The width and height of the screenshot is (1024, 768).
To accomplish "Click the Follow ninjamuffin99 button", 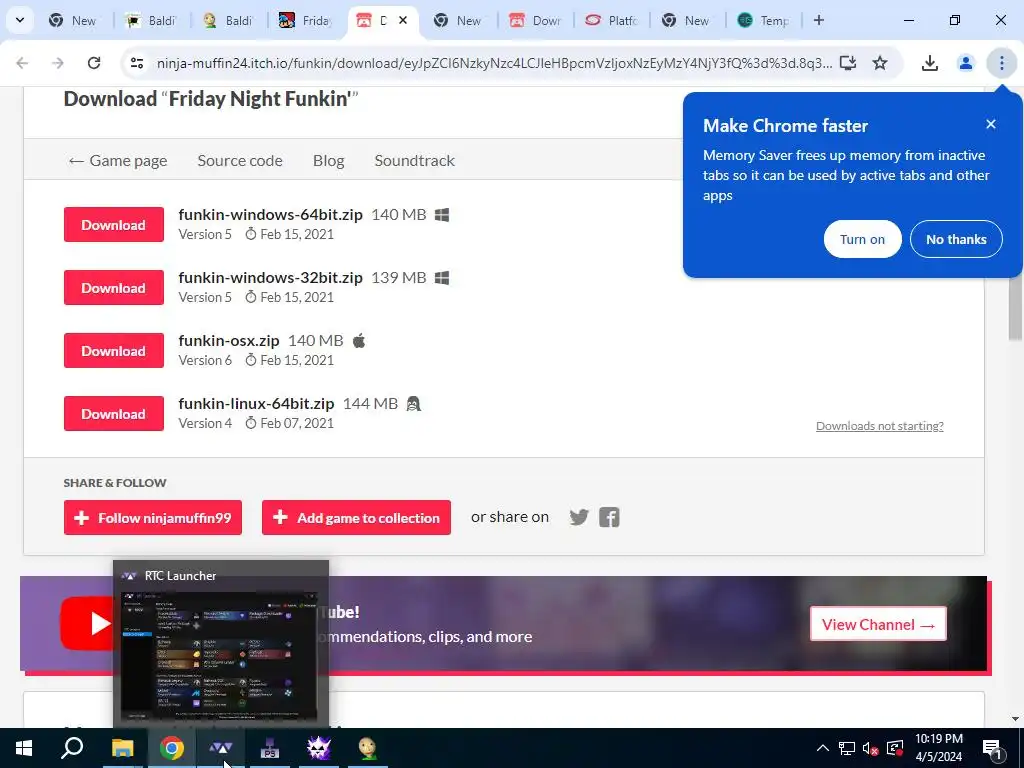I will [153, 518].
